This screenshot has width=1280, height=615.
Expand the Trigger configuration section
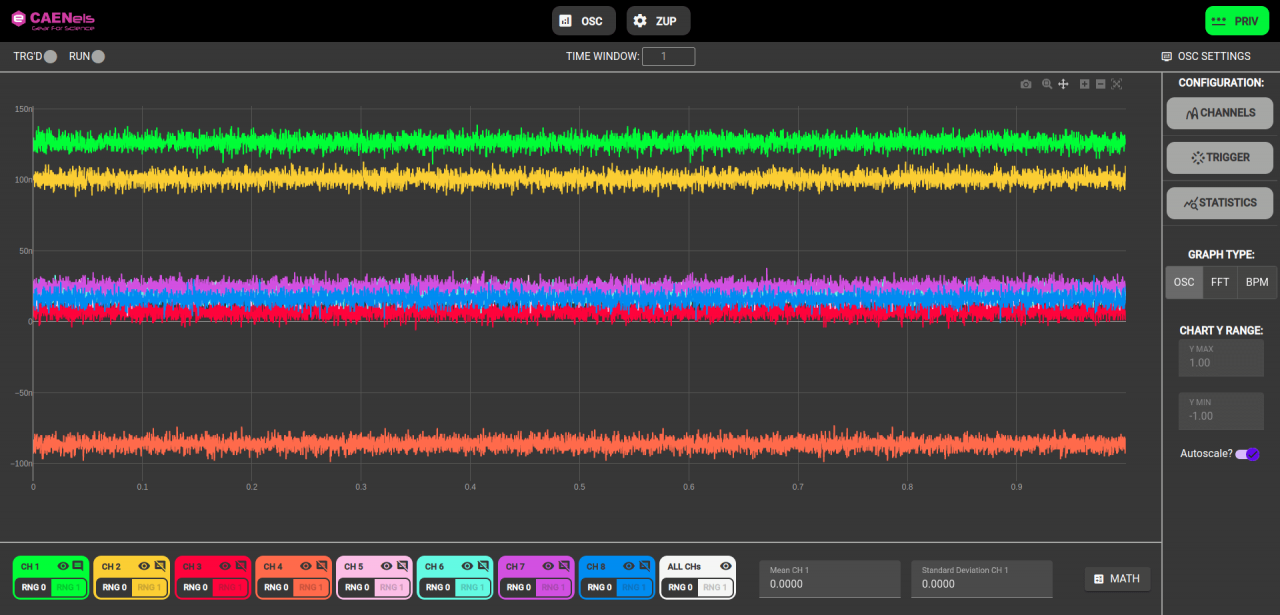1220,158
